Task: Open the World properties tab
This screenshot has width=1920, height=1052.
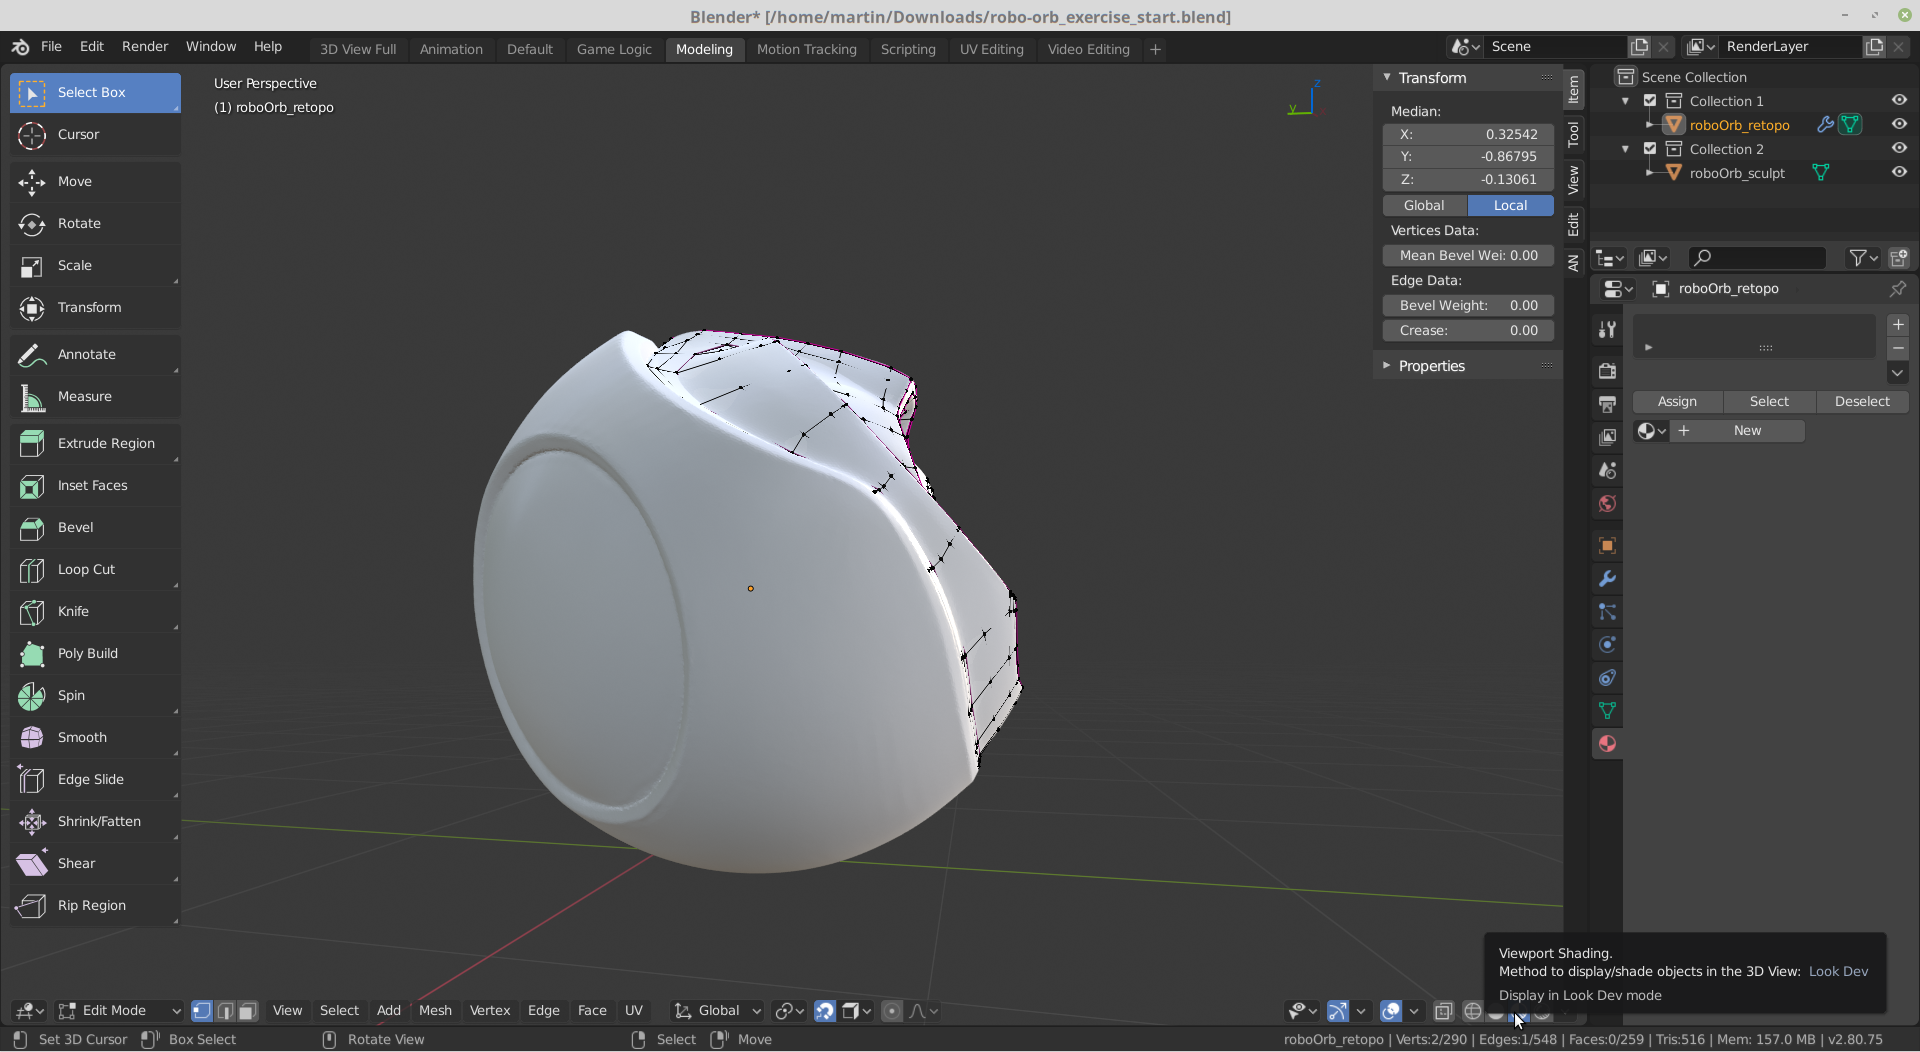Action: click(x=1607, y=503)
